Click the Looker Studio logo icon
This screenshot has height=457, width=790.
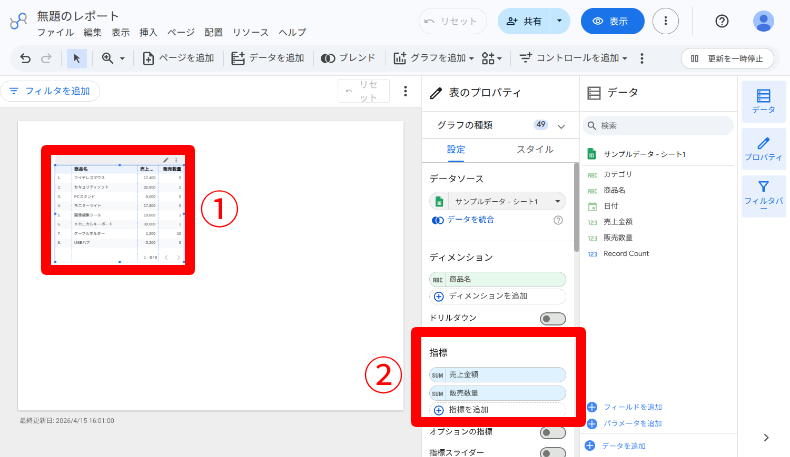18,21
